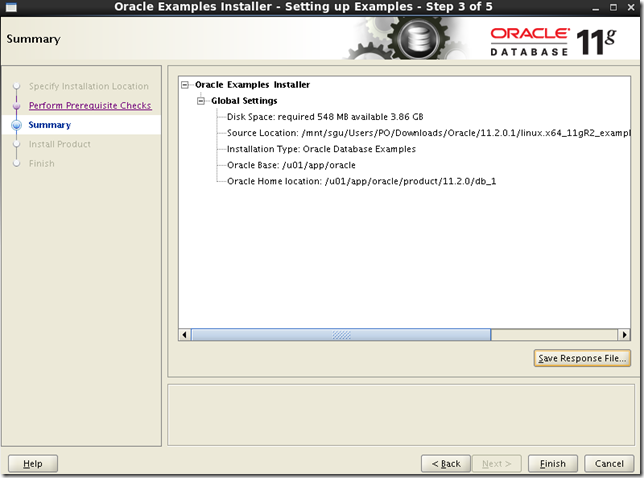Select the Disk Space required 548 MB row
The width and height of the screenshot is (644, 478).
point(325,117)
